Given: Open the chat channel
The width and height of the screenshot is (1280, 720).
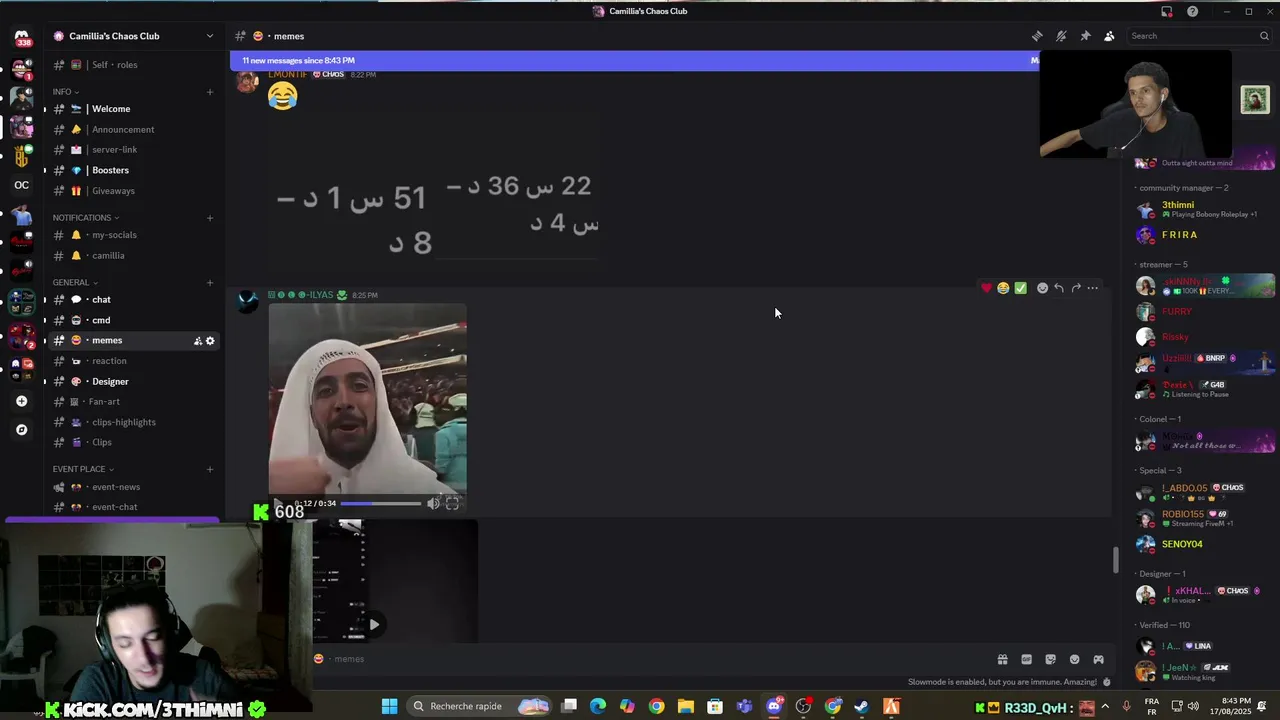Looking at the screenshot, I should click(x=134, y=300).
